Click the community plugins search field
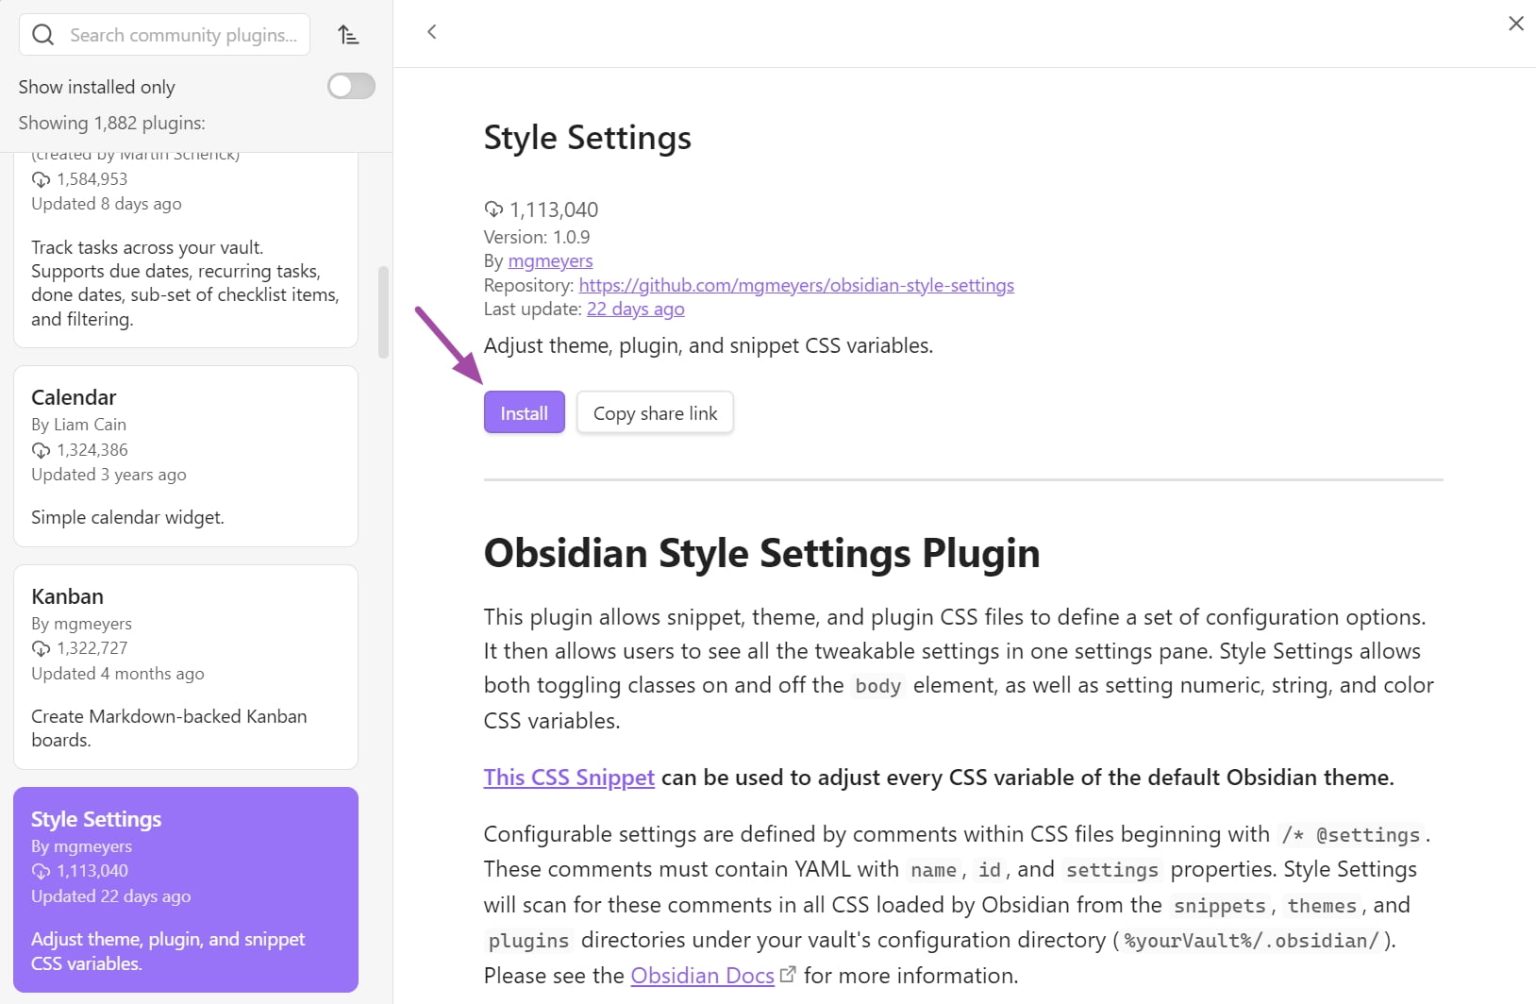This screenshot has height=1004, width=1536. coord(180,34)
